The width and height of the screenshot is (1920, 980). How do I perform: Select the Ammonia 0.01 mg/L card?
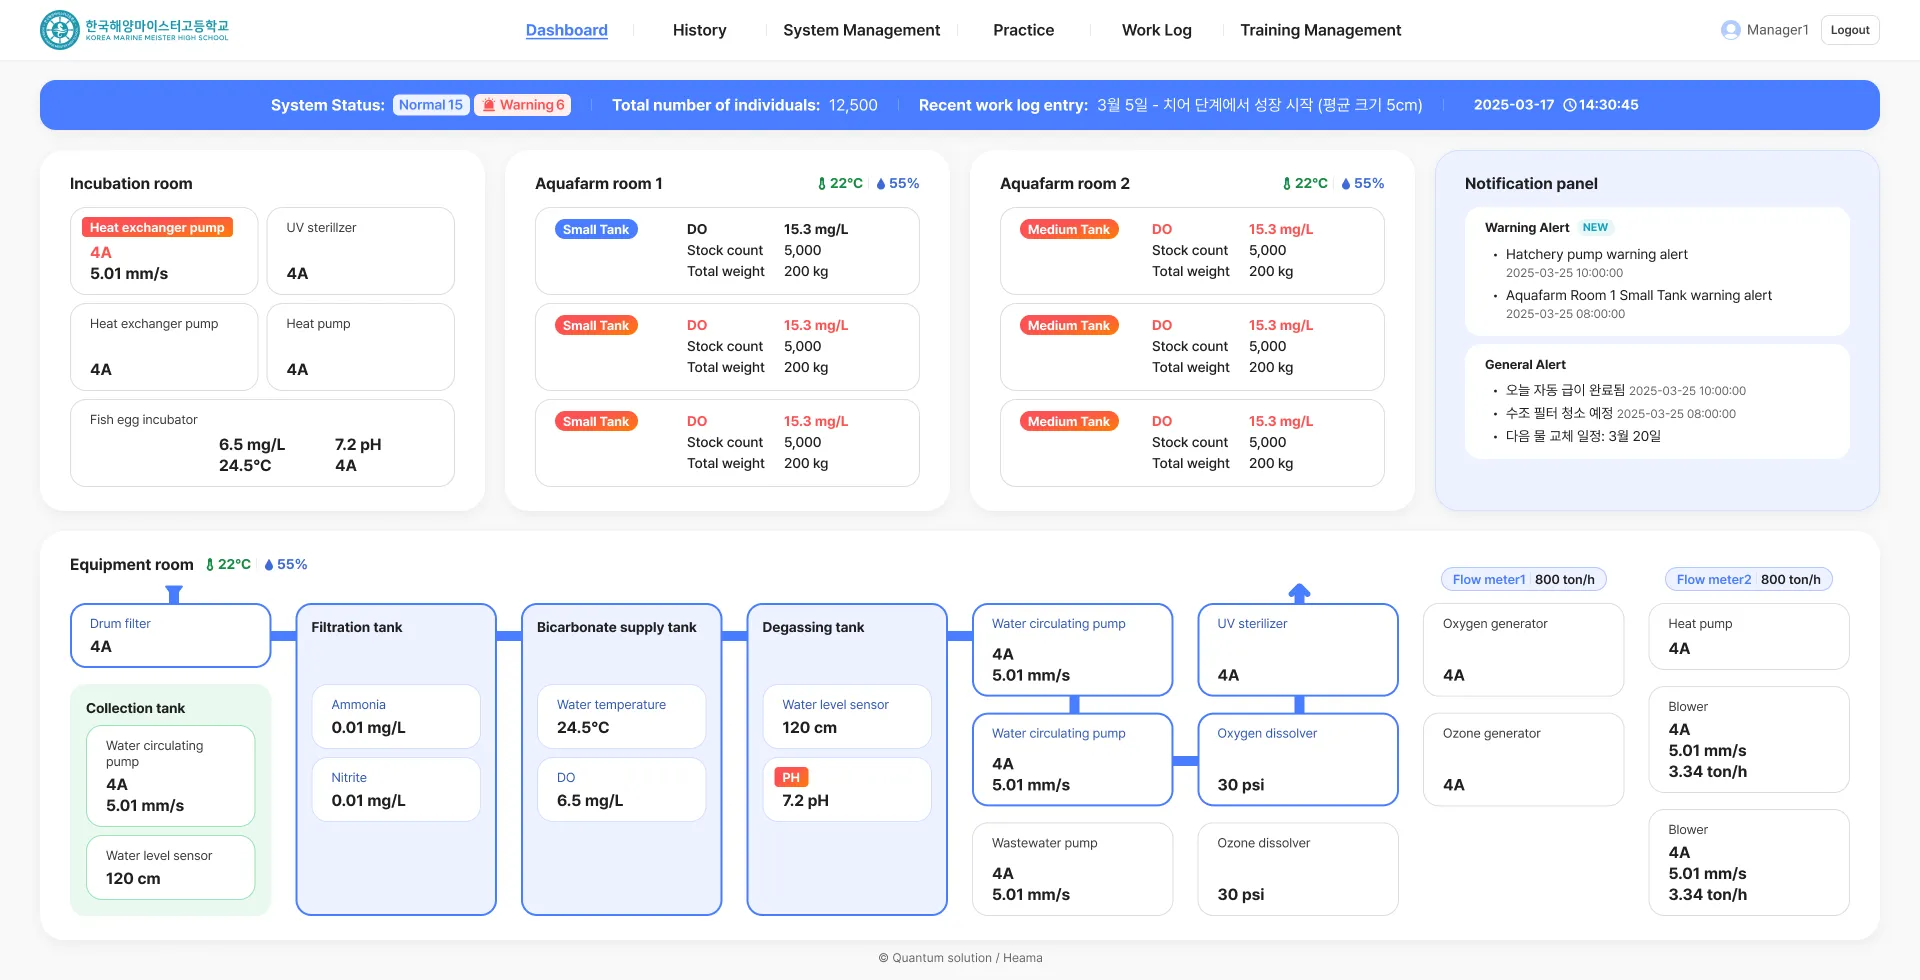pos(396,716)
